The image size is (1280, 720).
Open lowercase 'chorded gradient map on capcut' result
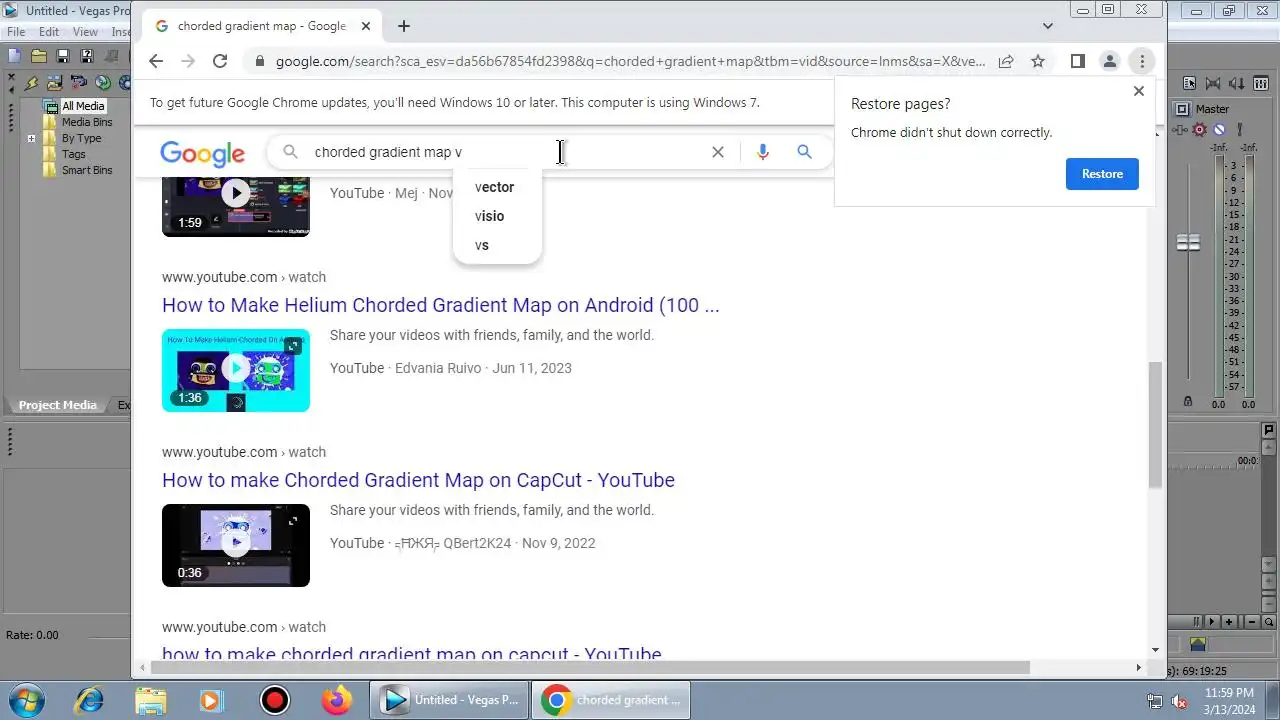point(411,654)
